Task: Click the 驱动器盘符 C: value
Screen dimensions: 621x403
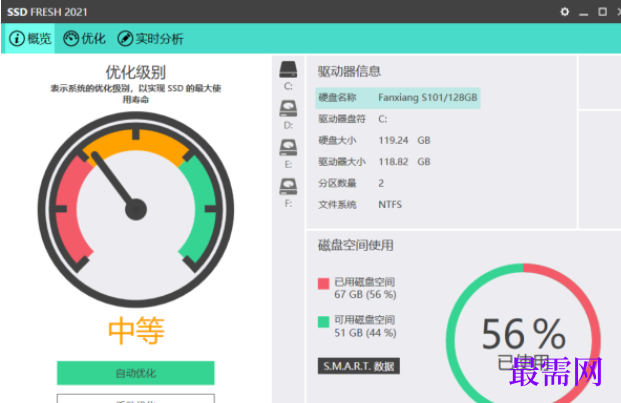Action: tap(383, 119)
